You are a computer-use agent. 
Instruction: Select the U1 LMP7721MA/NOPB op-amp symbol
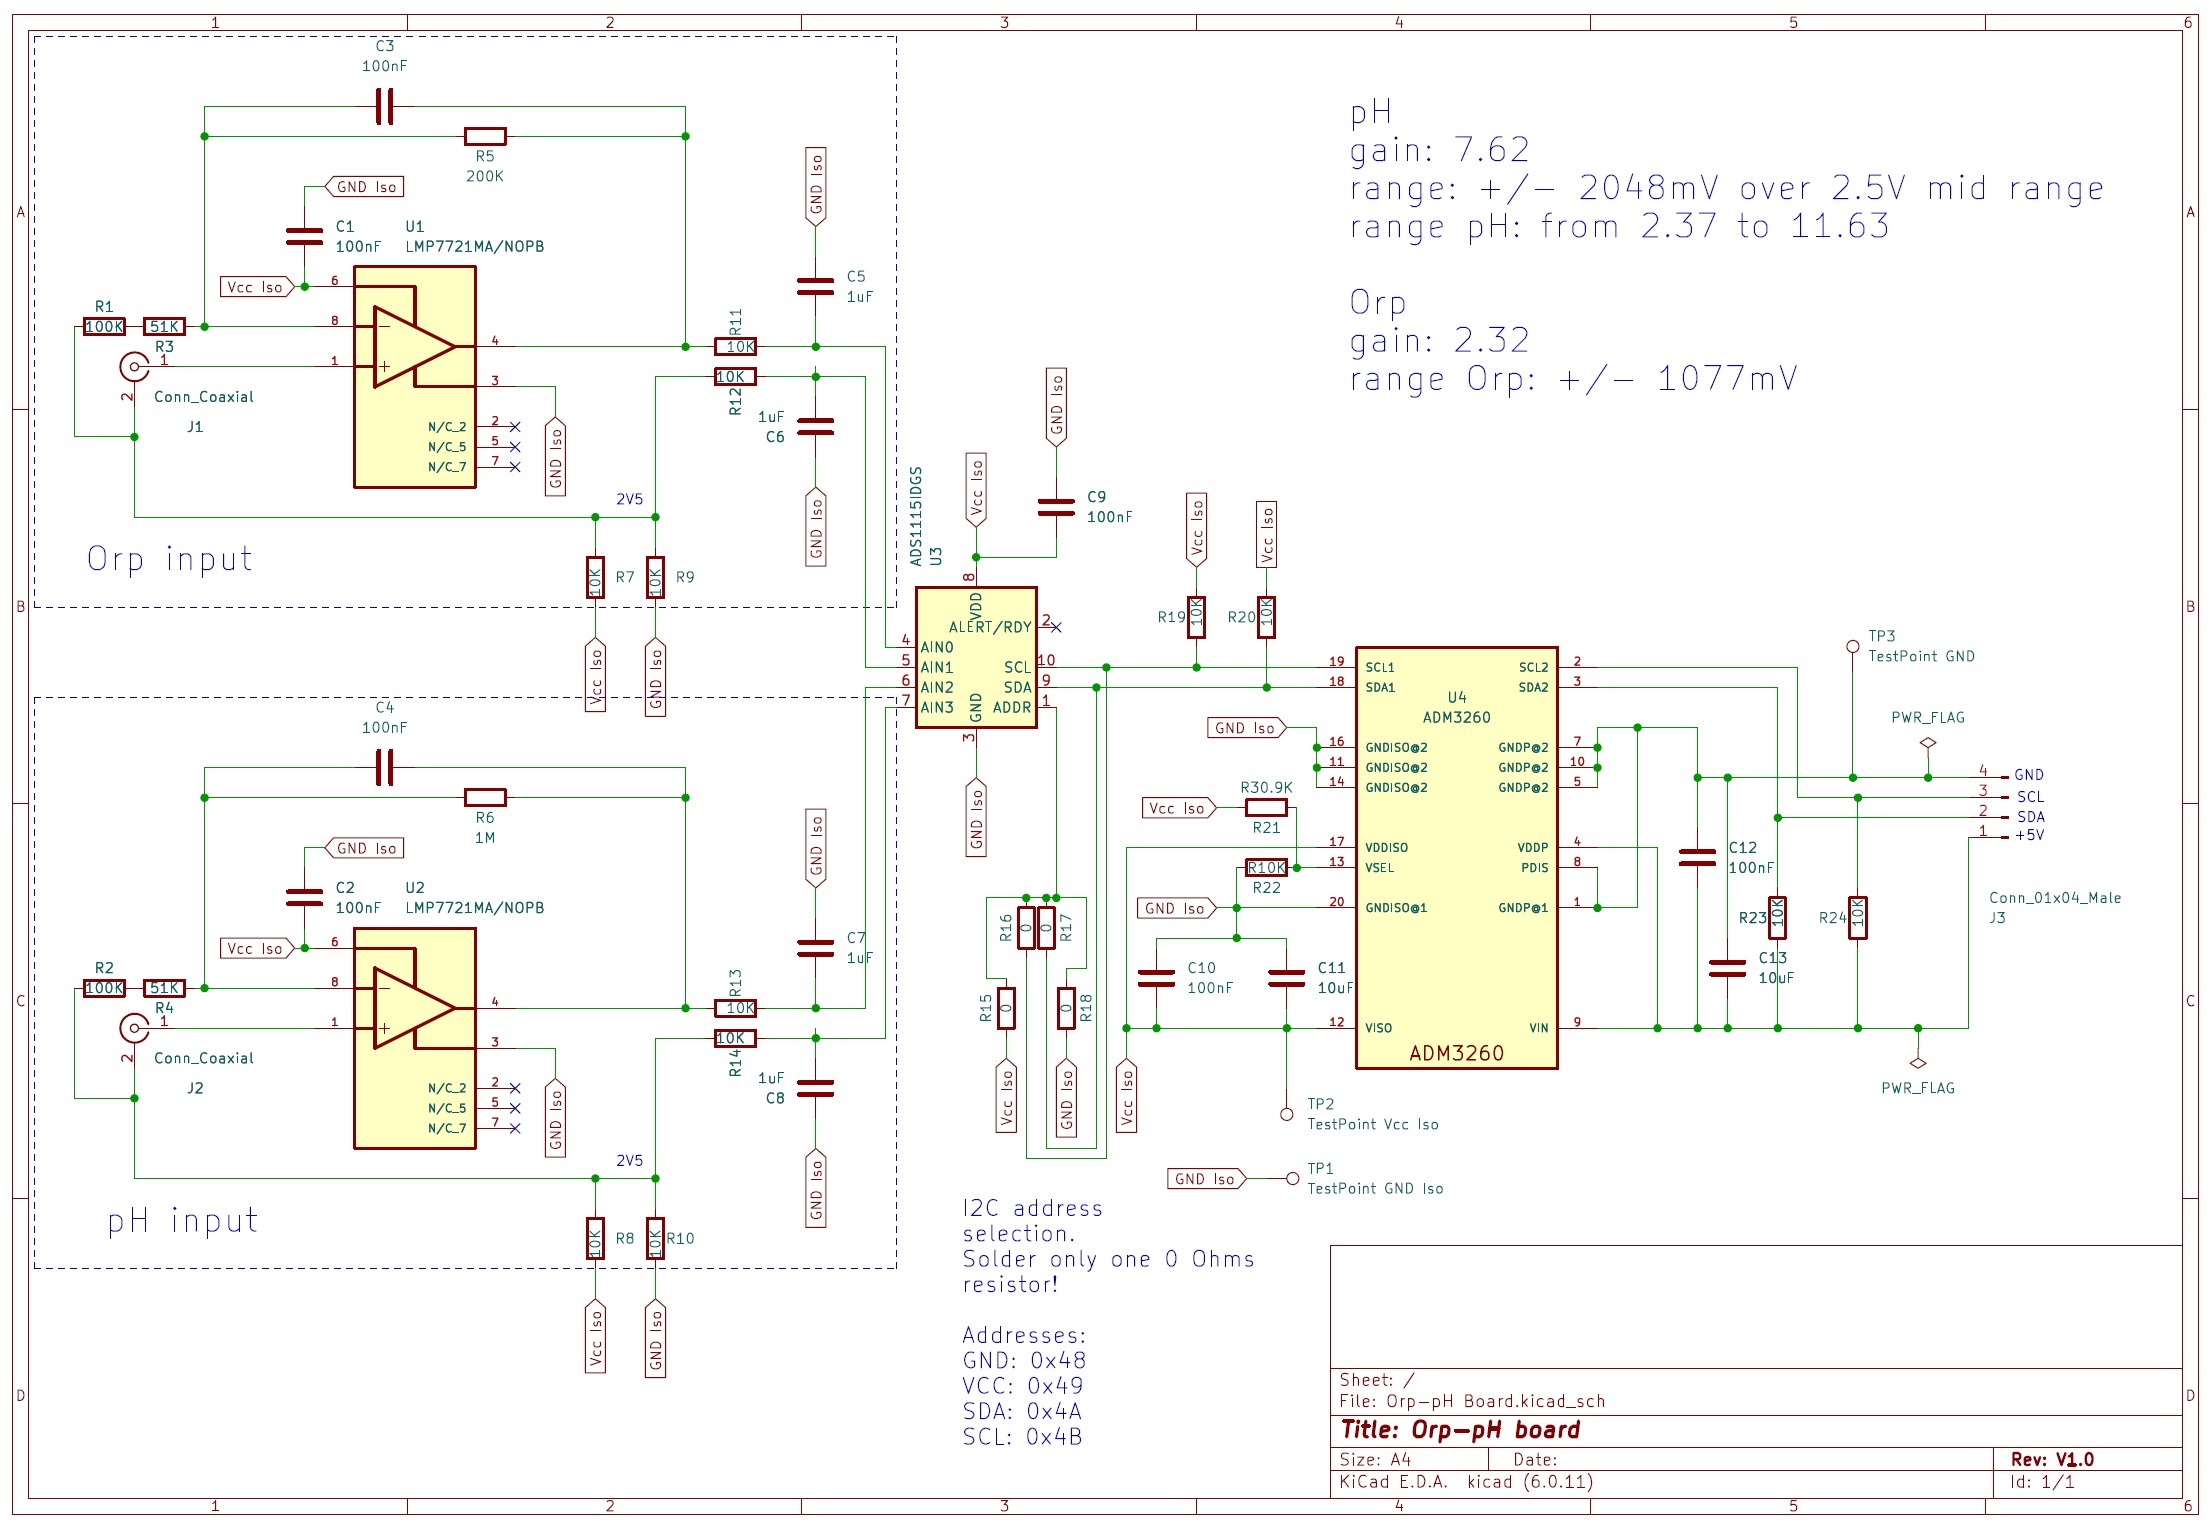[x=414, y=377]
